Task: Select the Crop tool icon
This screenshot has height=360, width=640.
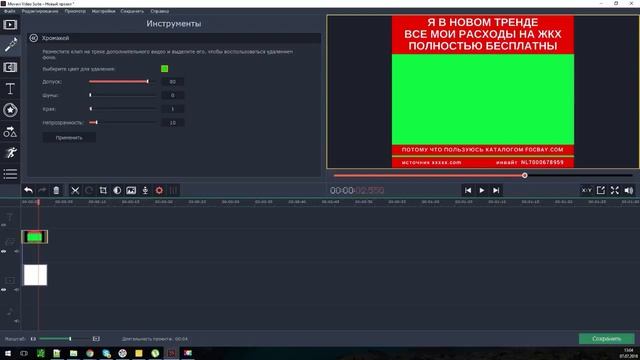Action: [103, 190]
